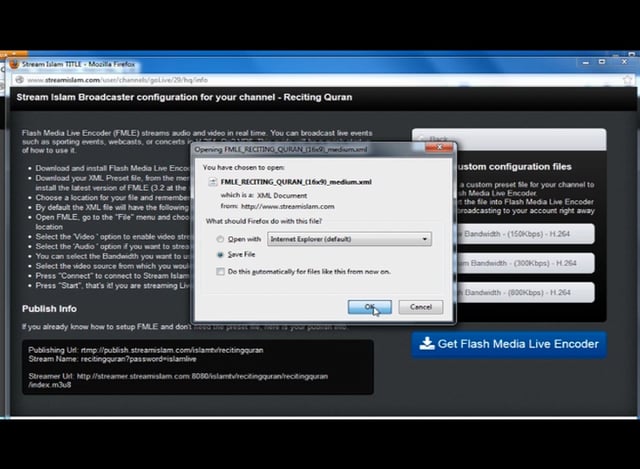The width and height of the screenshot is (640, 469).
Task: Click the Back button on the page
Action: [509, 139]
